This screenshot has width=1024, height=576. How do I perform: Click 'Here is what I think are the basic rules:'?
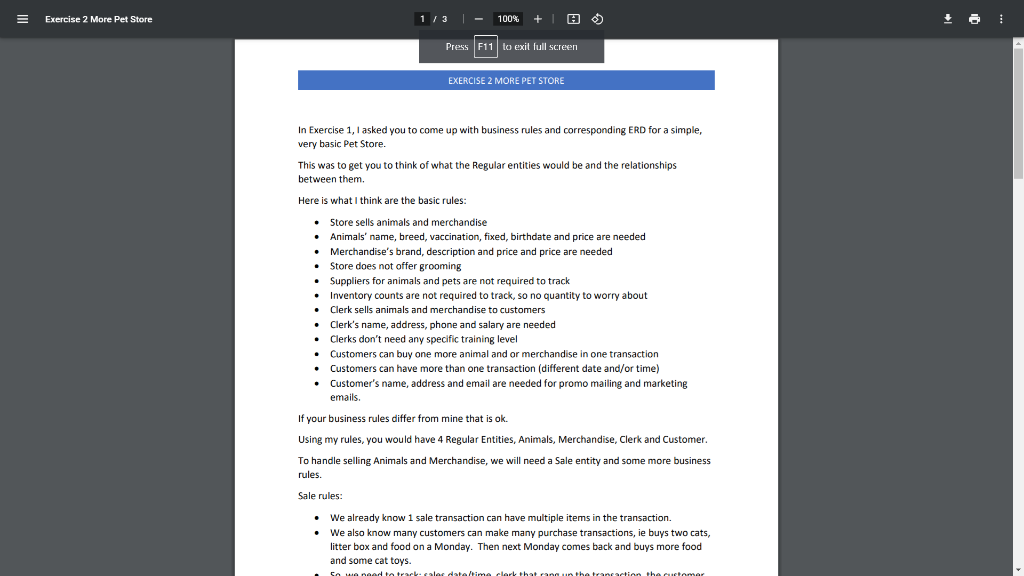pyautogui.click(x=382, y=200)
